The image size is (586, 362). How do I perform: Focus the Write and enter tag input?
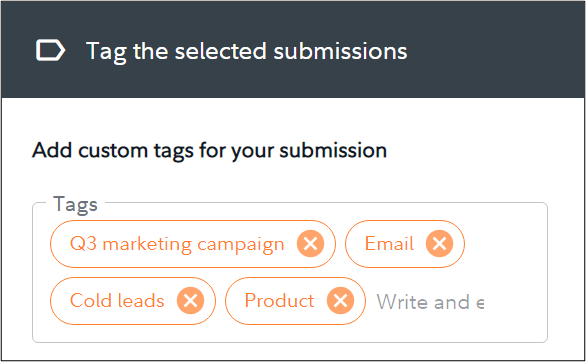click(x=430, y=302)
